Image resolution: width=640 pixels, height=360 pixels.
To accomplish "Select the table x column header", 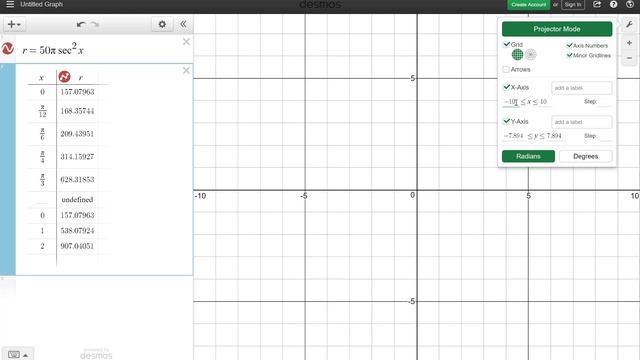I will click(42, 77).
